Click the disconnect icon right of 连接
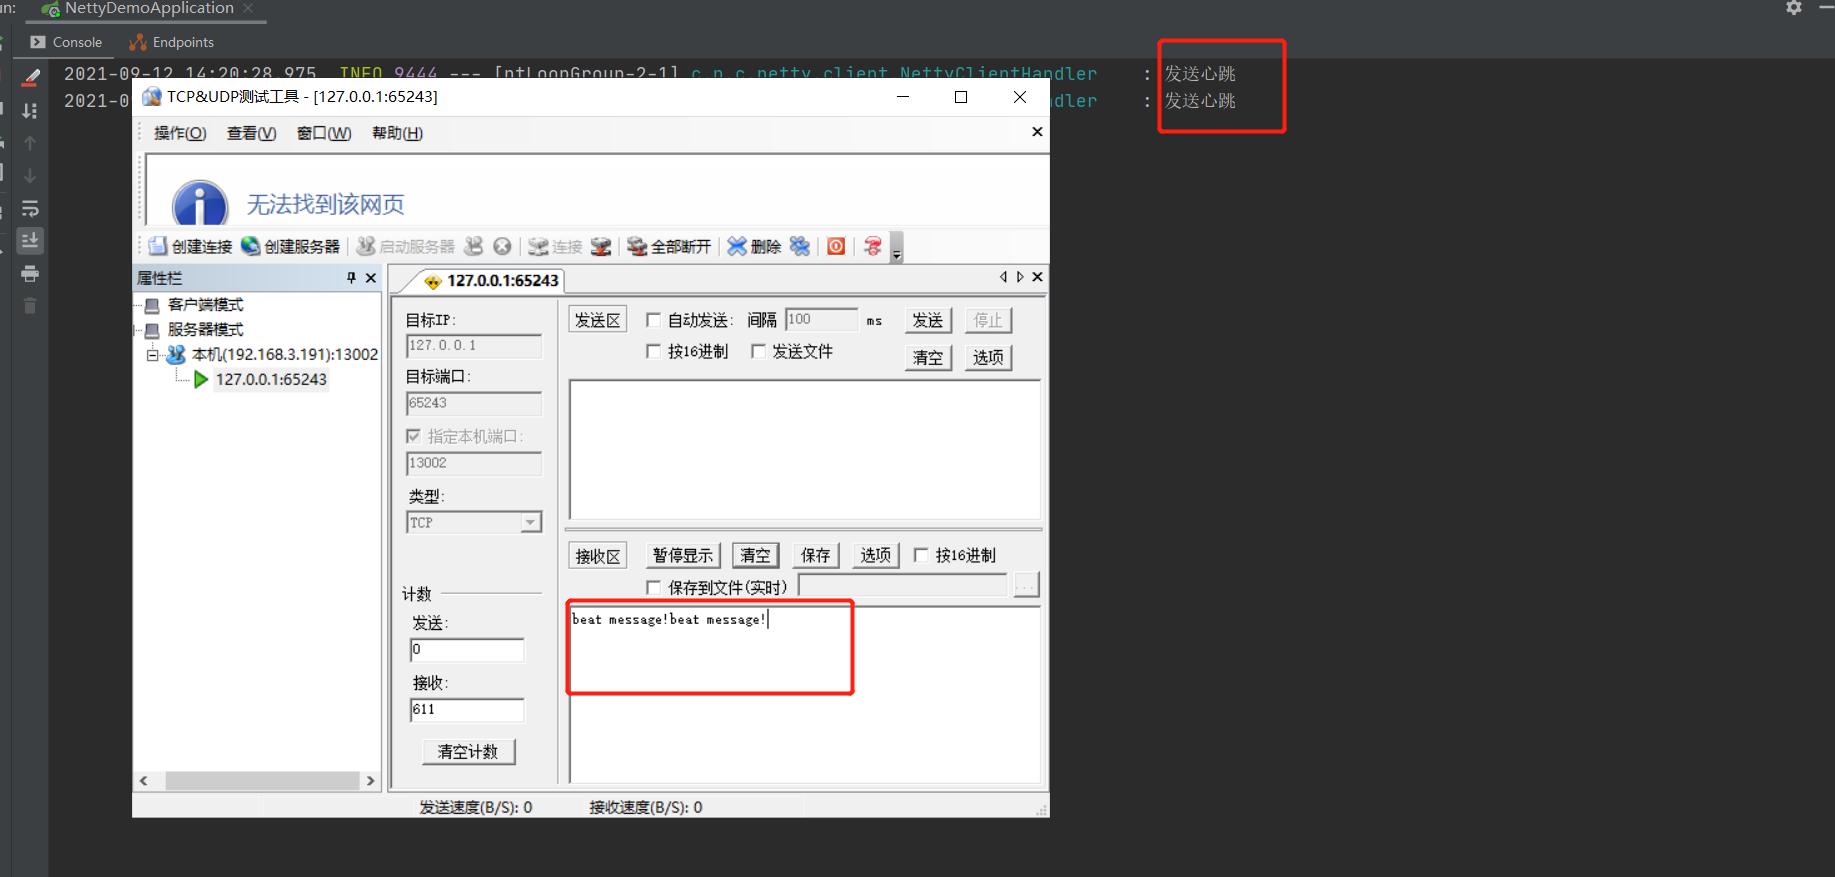Screen dimensions: 1835x877 601,246
